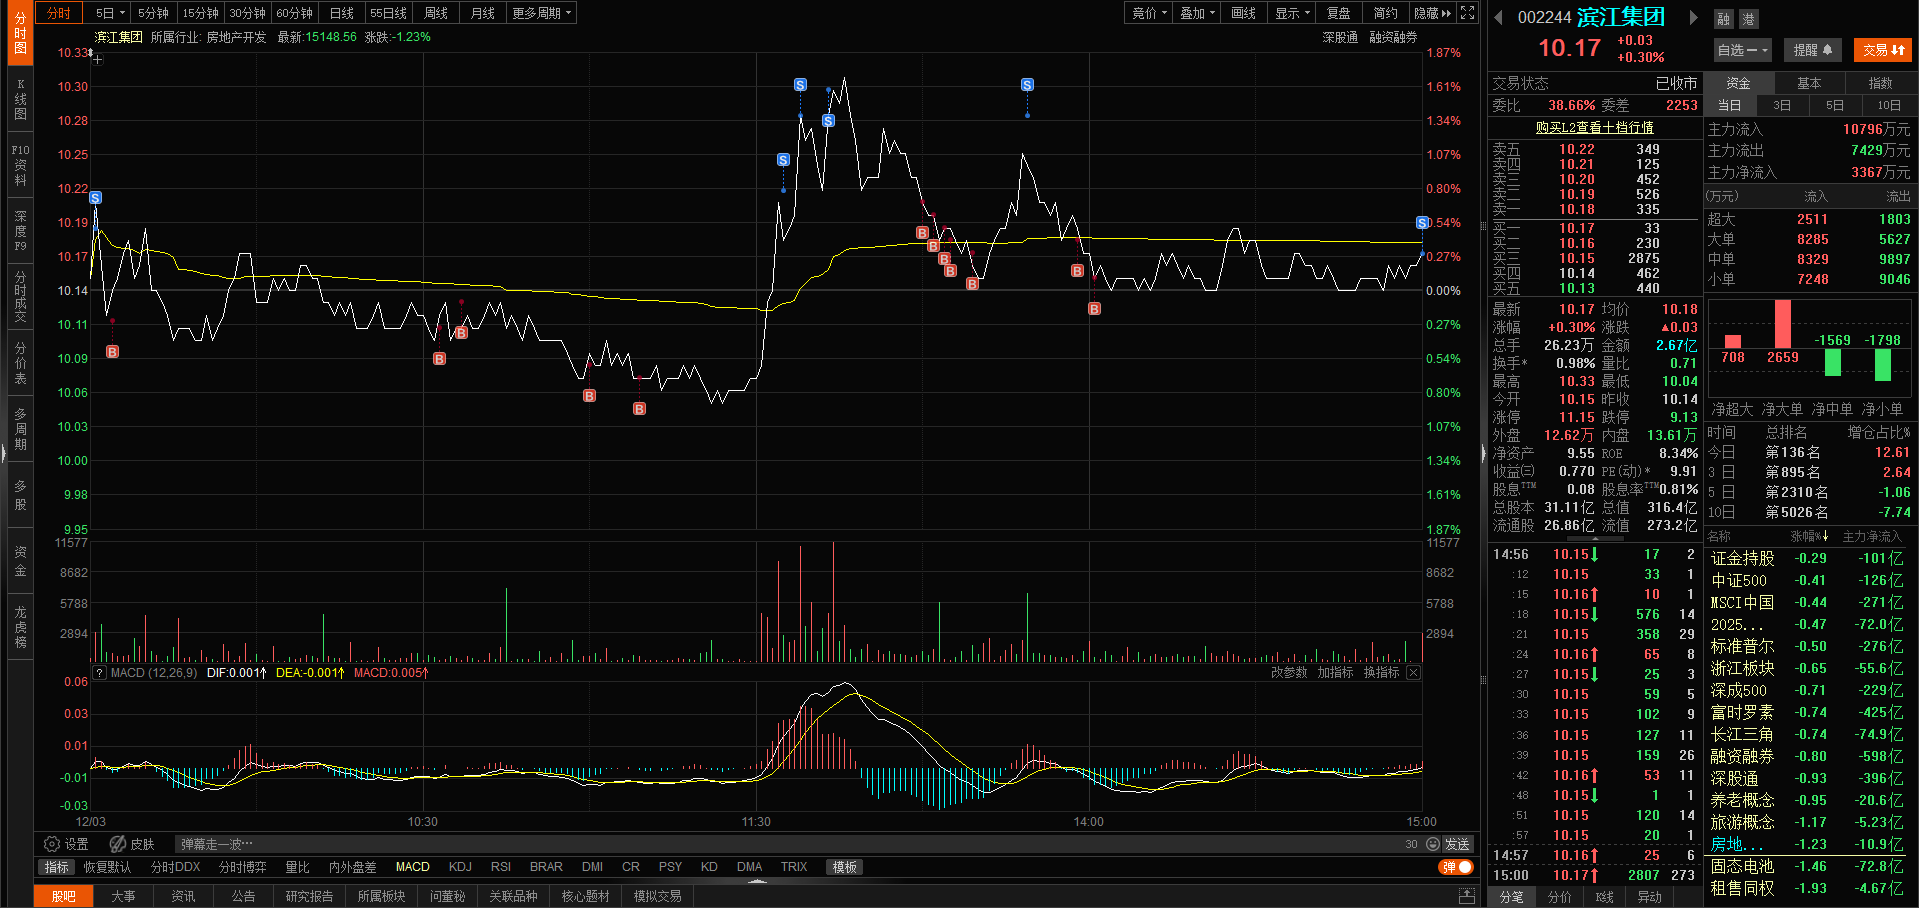Click the orange 交易 trade button
Screen dimensions: 1919x908
(x=1883, y=50)
